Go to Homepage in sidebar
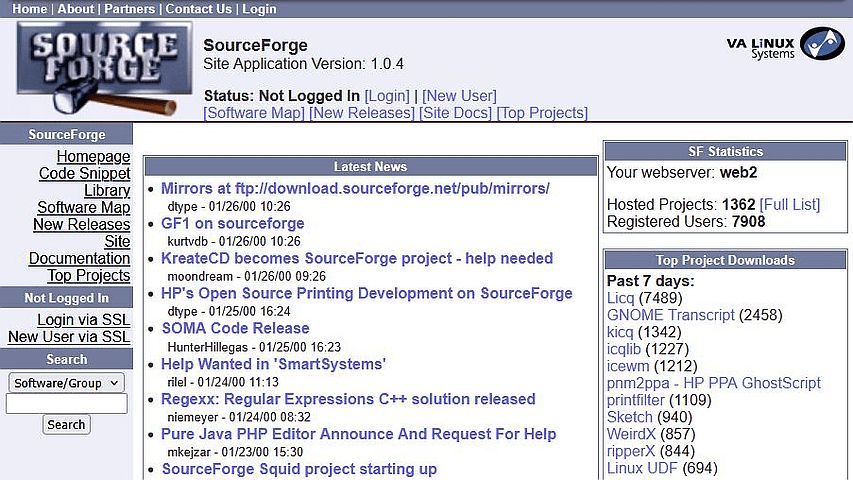 tap(94, 157)
